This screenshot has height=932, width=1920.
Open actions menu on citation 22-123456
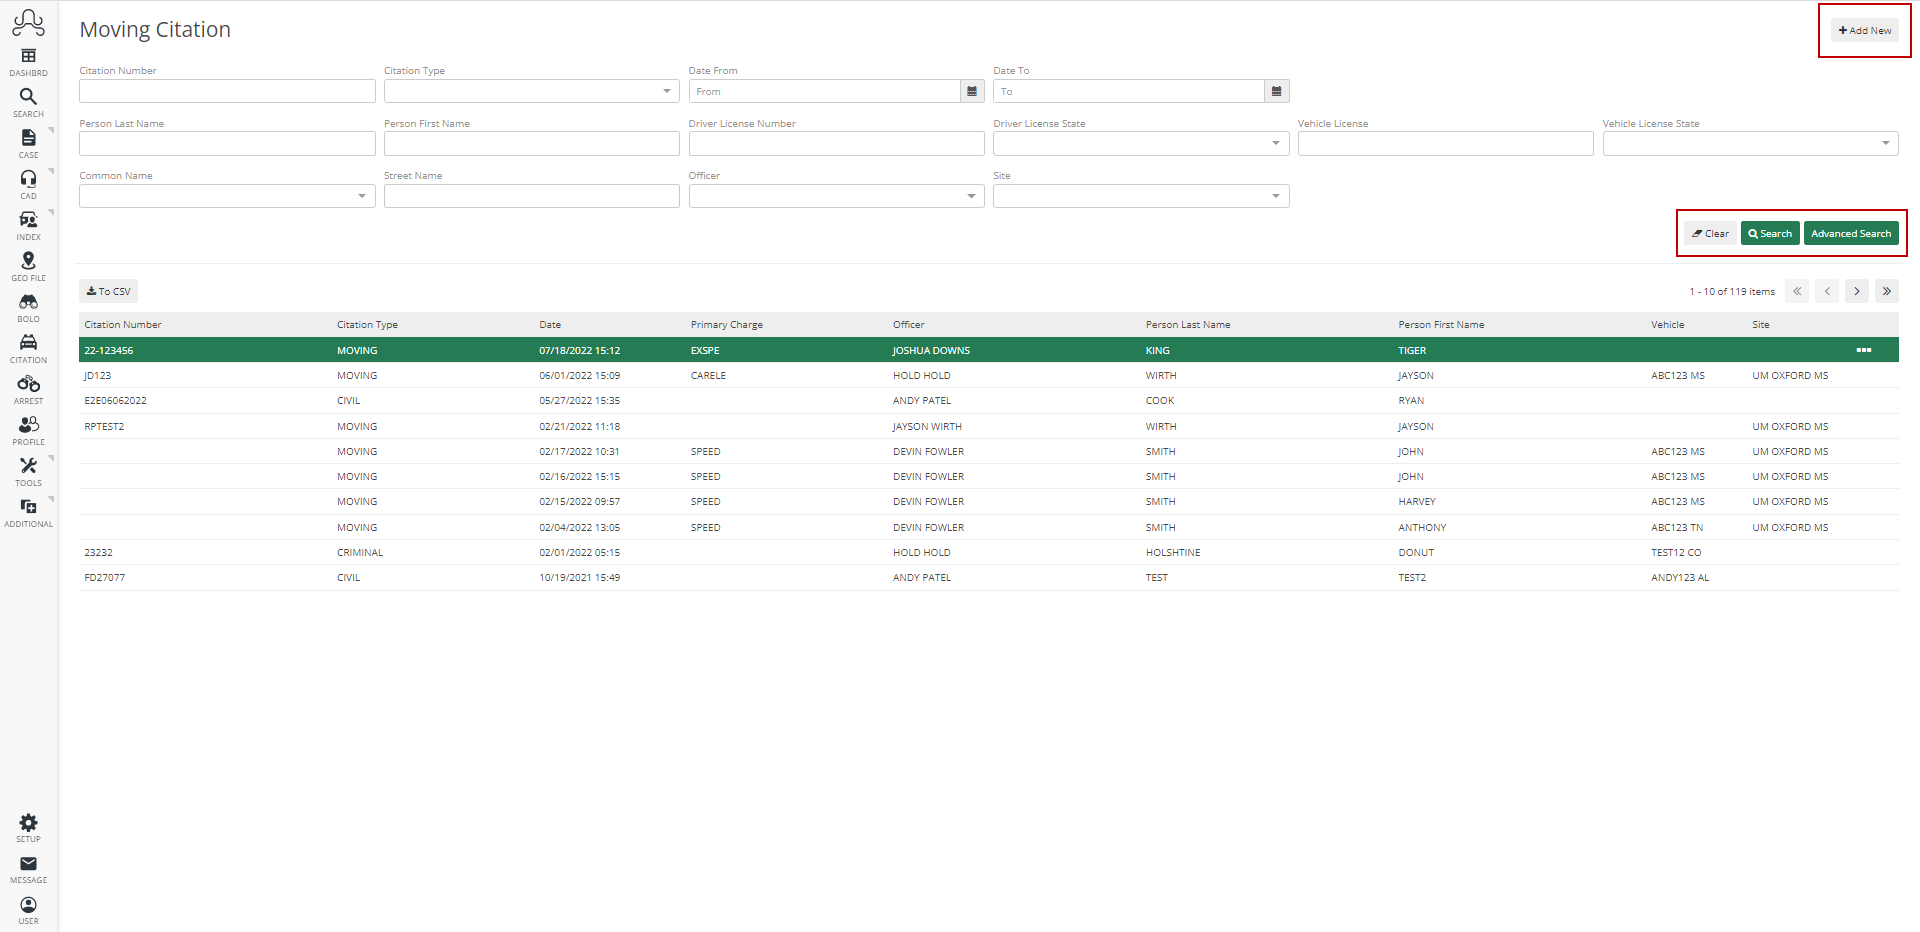[x=1864, y=350]
